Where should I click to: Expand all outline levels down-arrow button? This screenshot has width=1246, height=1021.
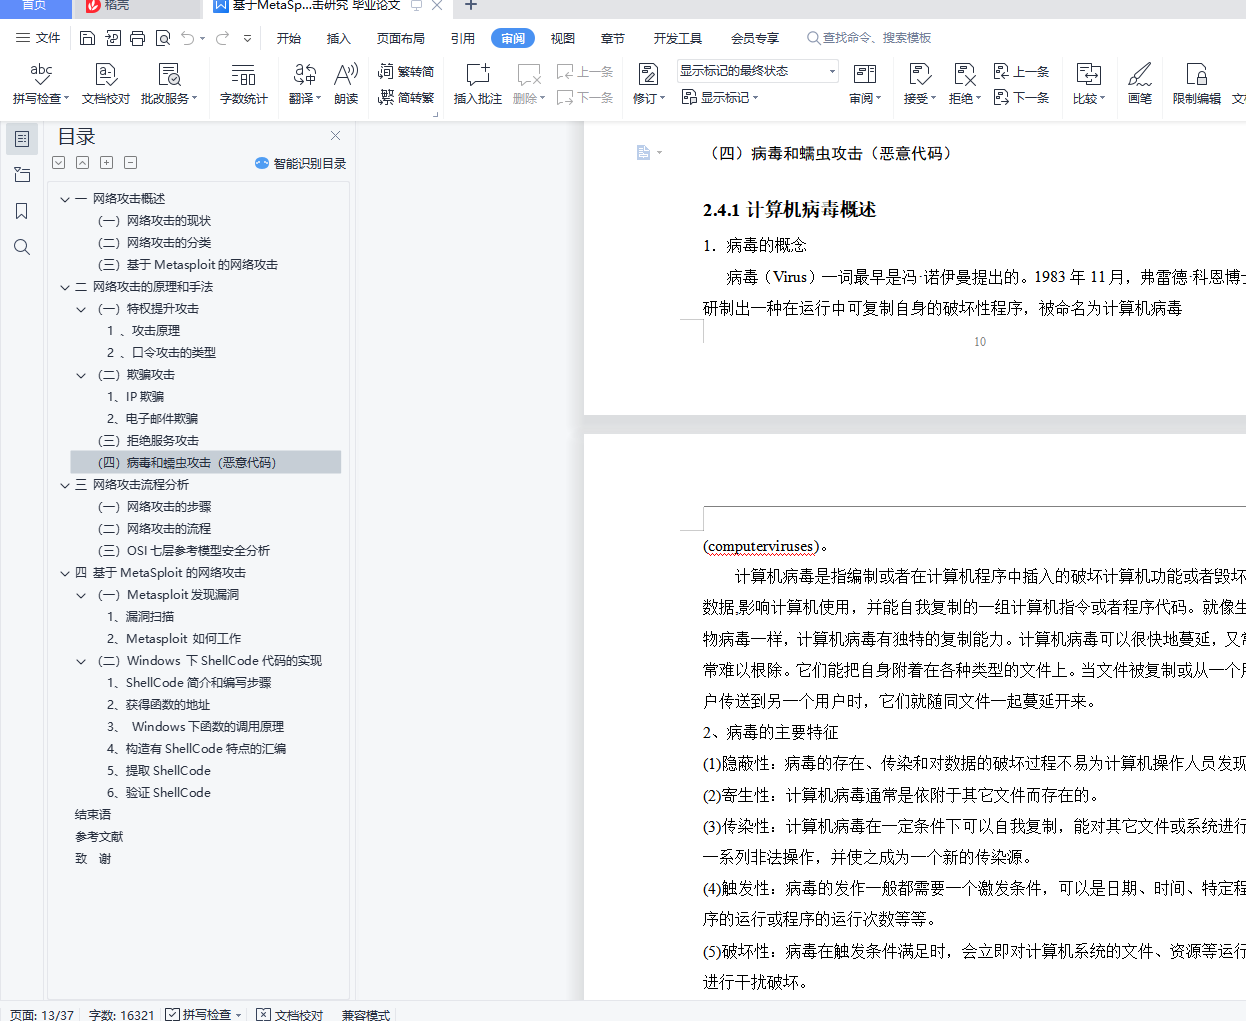[58, 162]
